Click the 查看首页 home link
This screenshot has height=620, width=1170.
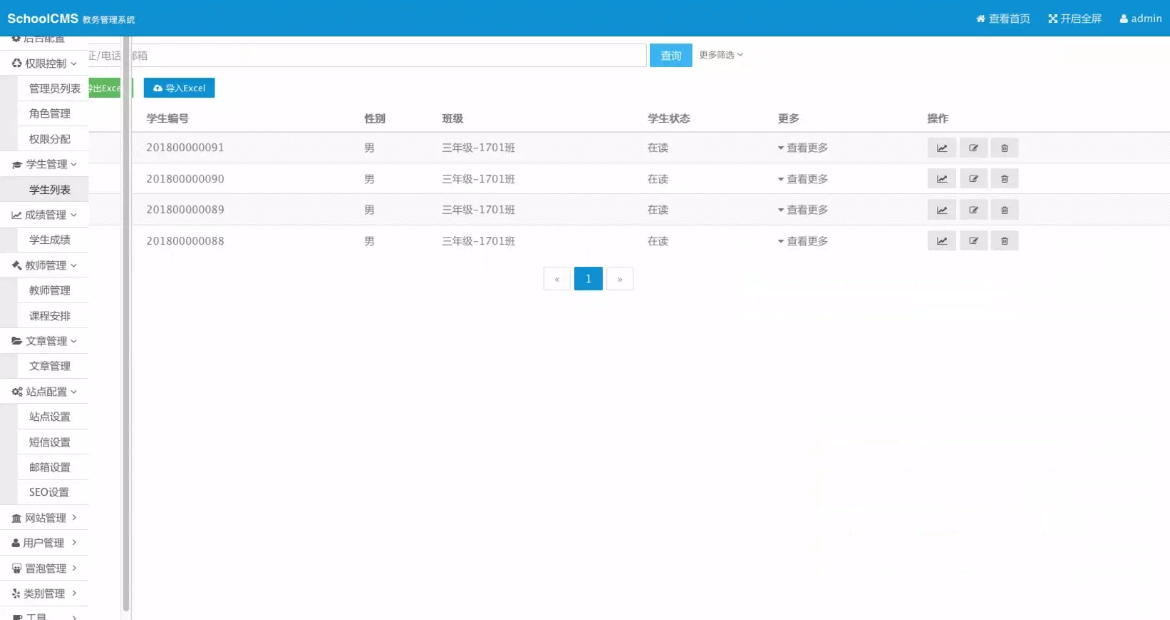[x=1003, y=19]
